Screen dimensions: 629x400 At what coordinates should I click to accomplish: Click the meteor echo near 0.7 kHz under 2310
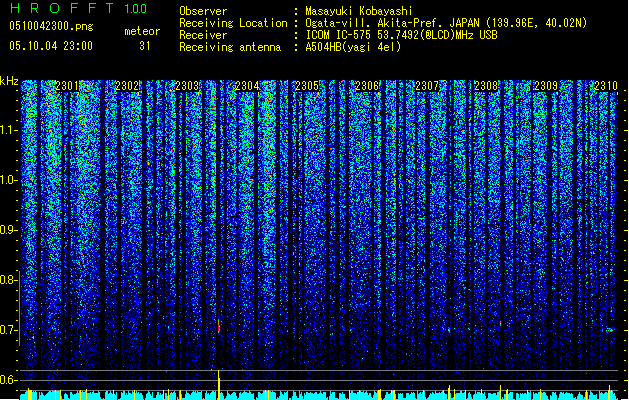(610, 330)
